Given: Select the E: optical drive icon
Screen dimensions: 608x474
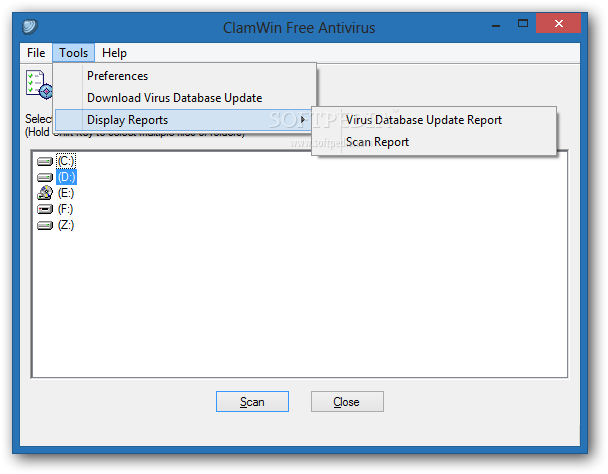Looking at the screenshot, I should coord(45,193).
